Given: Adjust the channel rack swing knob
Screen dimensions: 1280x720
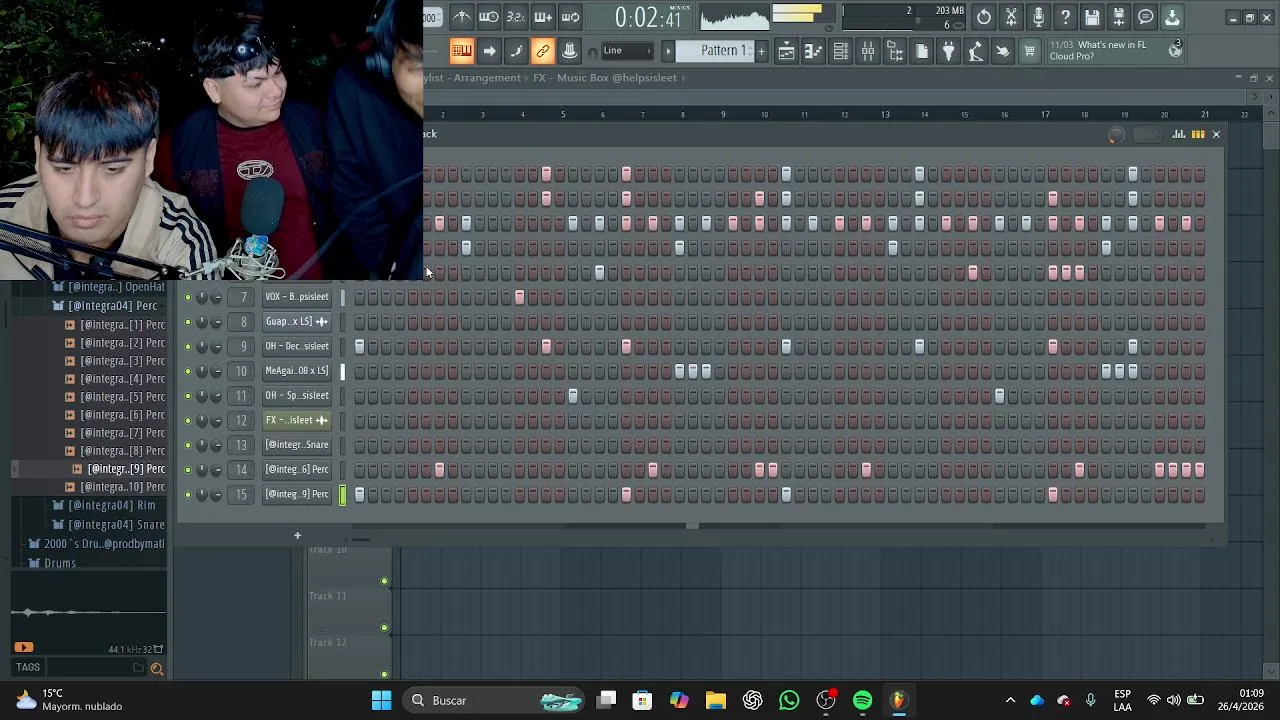Looking at the screenshot, I should coord(1116,136).
